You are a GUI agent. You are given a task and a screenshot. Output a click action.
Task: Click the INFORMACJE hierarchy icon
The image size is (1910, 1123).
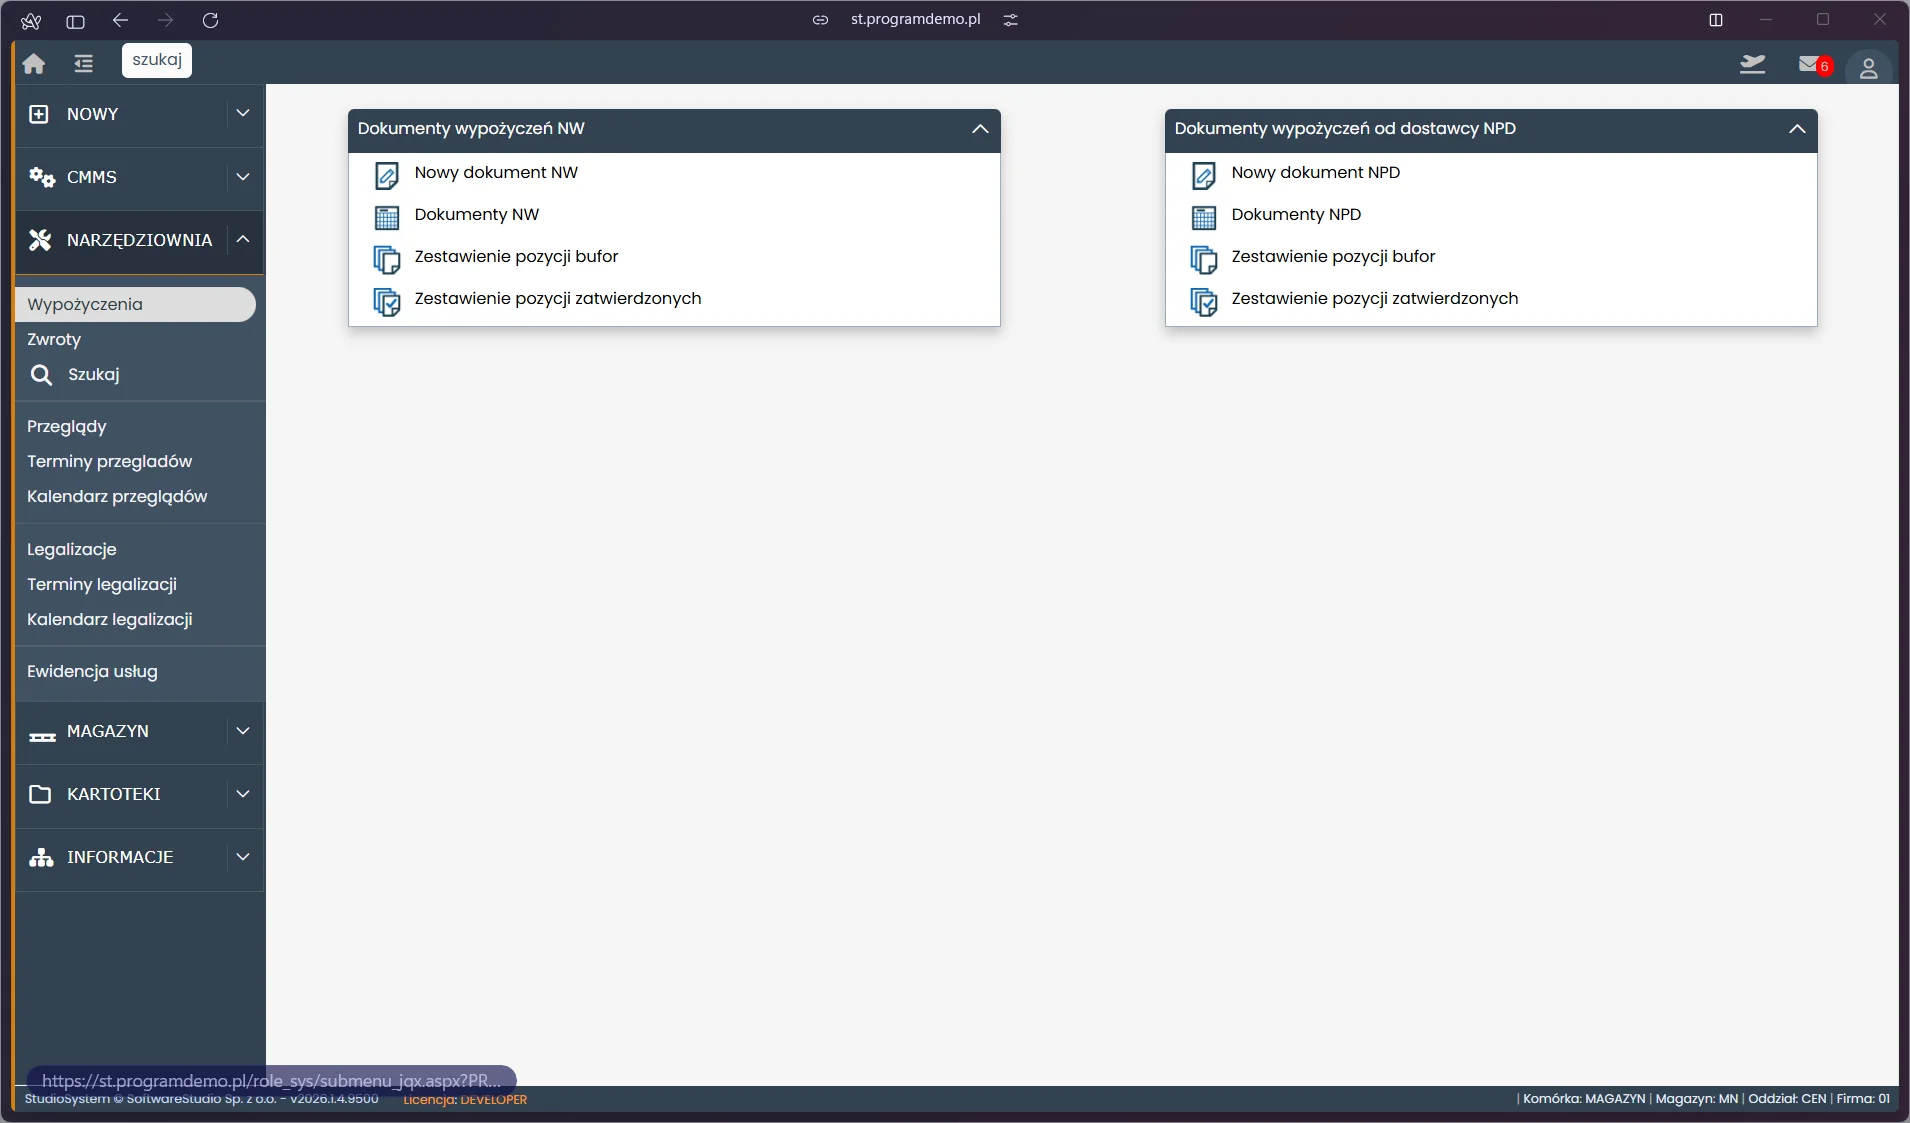[41, 857]
